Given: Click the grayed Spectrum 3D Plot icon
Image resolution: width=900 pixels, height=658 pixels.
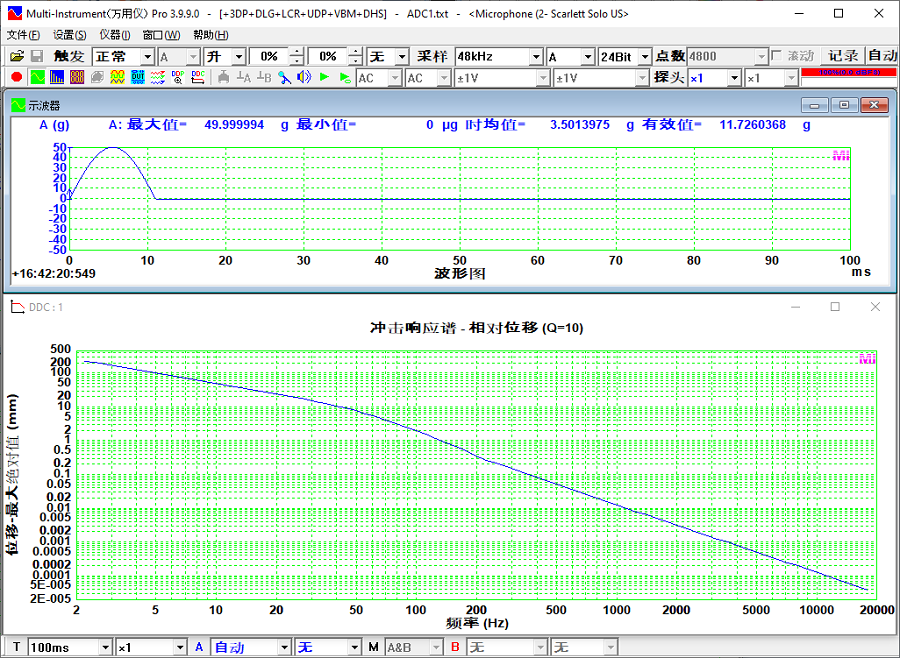Looking at the screenshot, I should tap(97, 77).
